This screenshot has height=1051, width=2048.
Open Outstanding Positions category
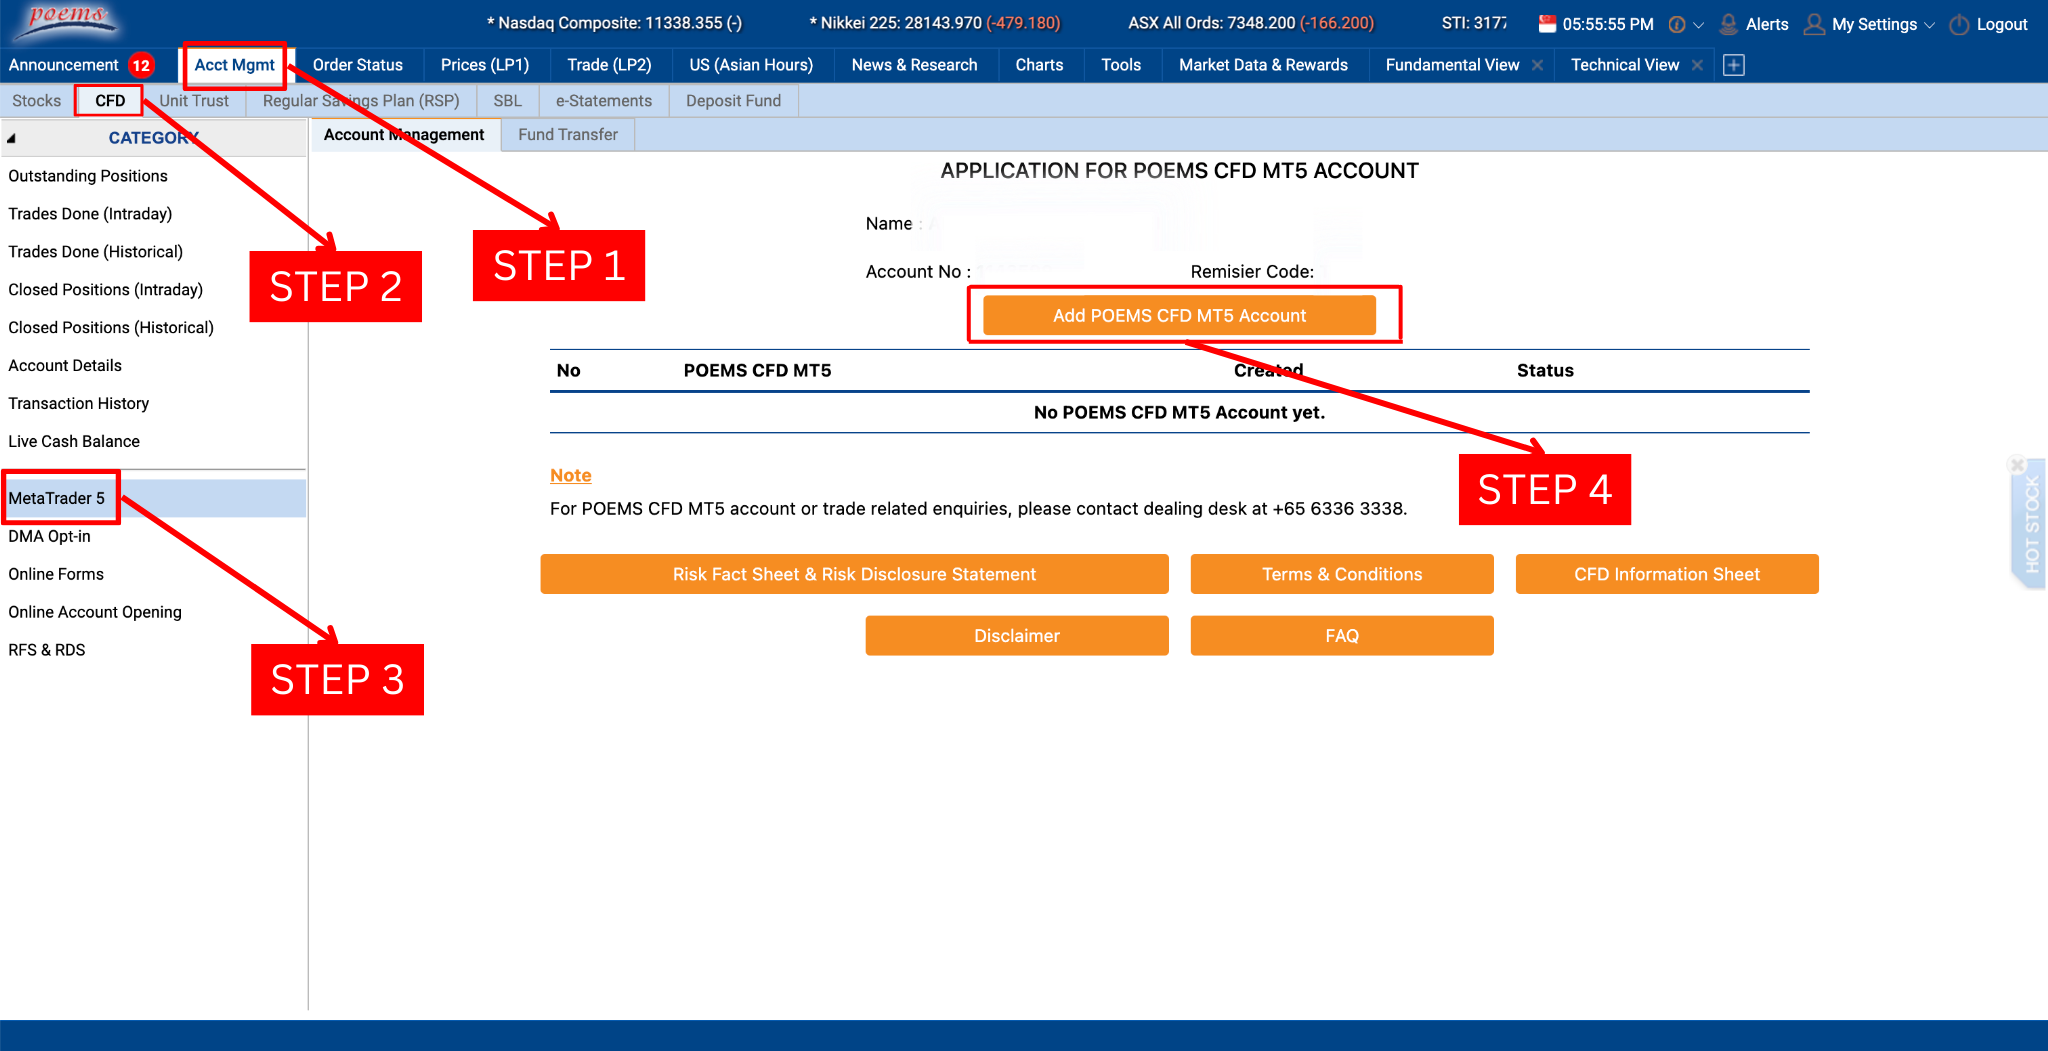click(x=88, y=176)
